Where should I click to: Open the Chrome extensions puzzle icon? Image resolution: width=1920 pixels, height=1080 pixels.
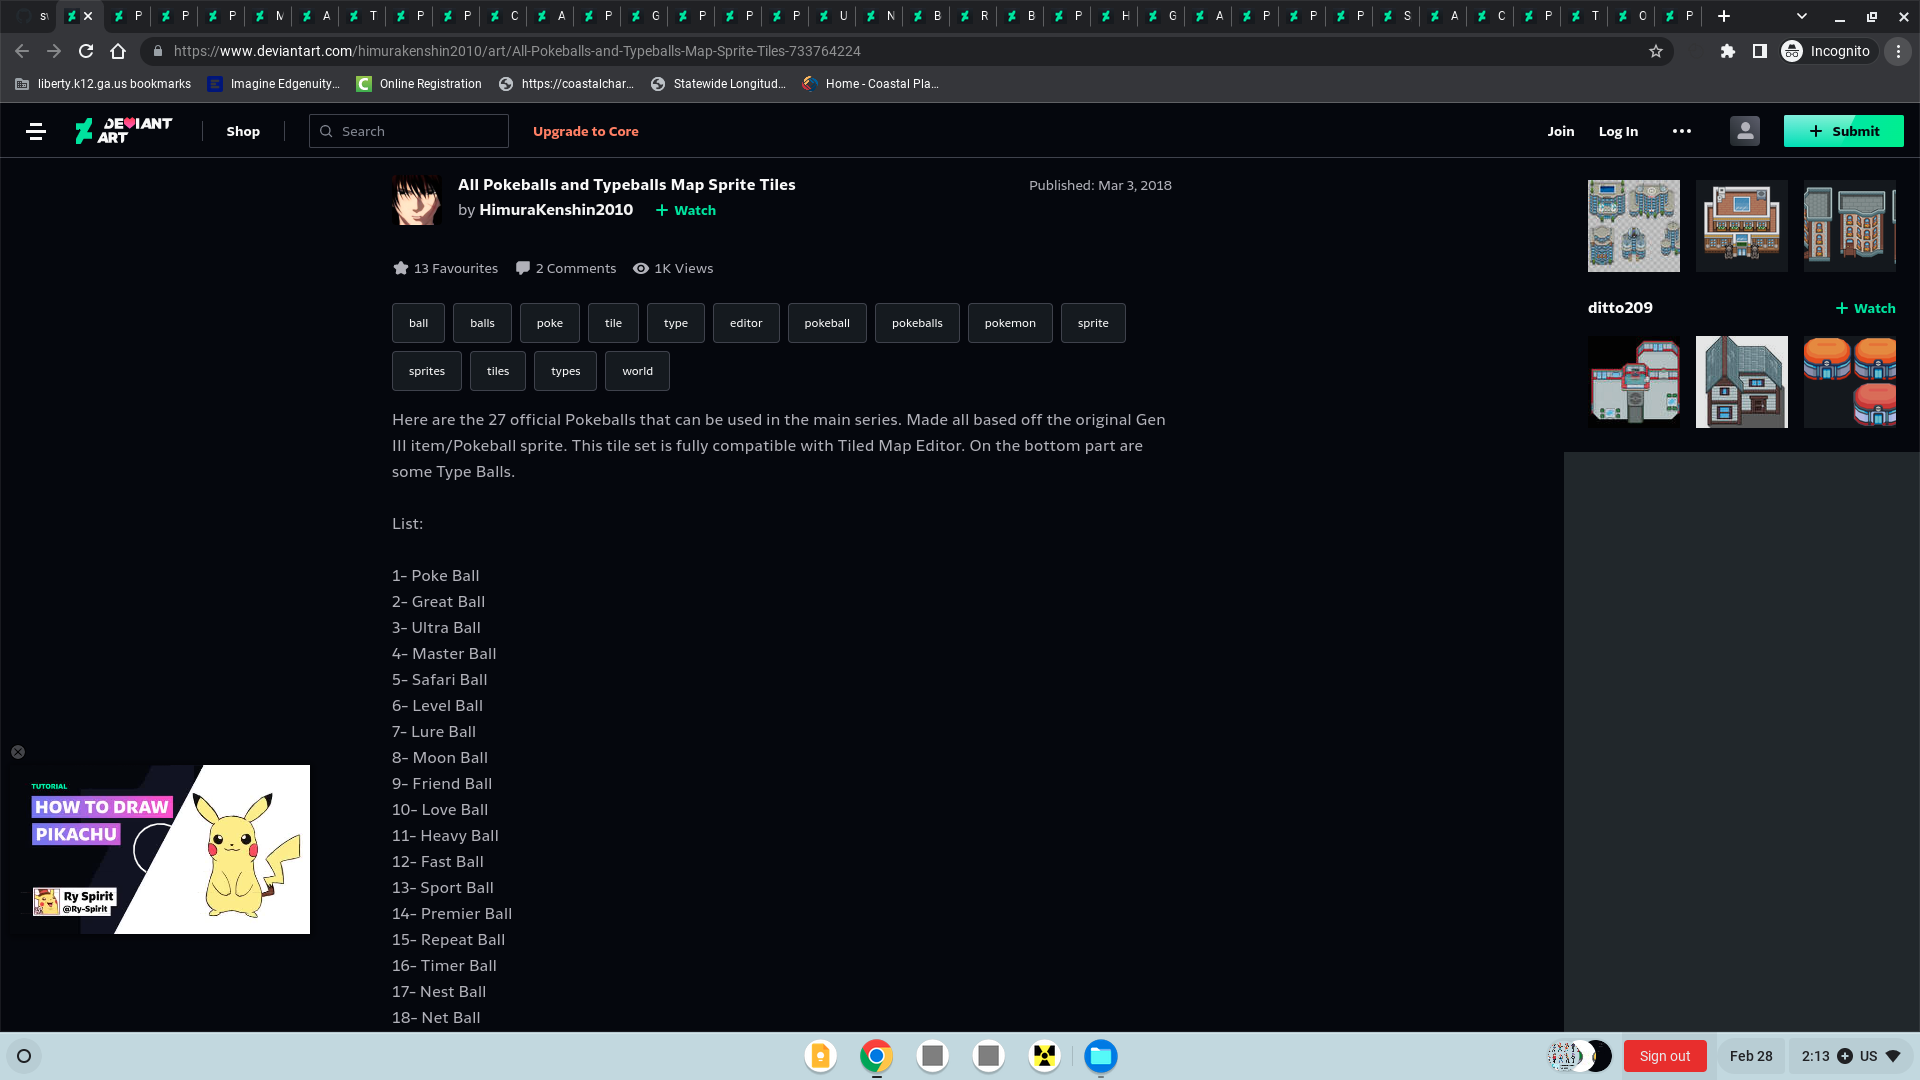(x=1727, y=51)
